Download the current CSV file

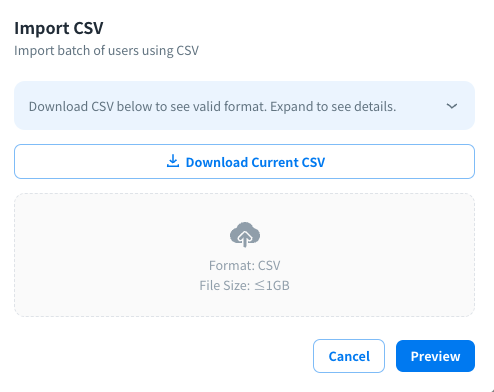(244, 162)
